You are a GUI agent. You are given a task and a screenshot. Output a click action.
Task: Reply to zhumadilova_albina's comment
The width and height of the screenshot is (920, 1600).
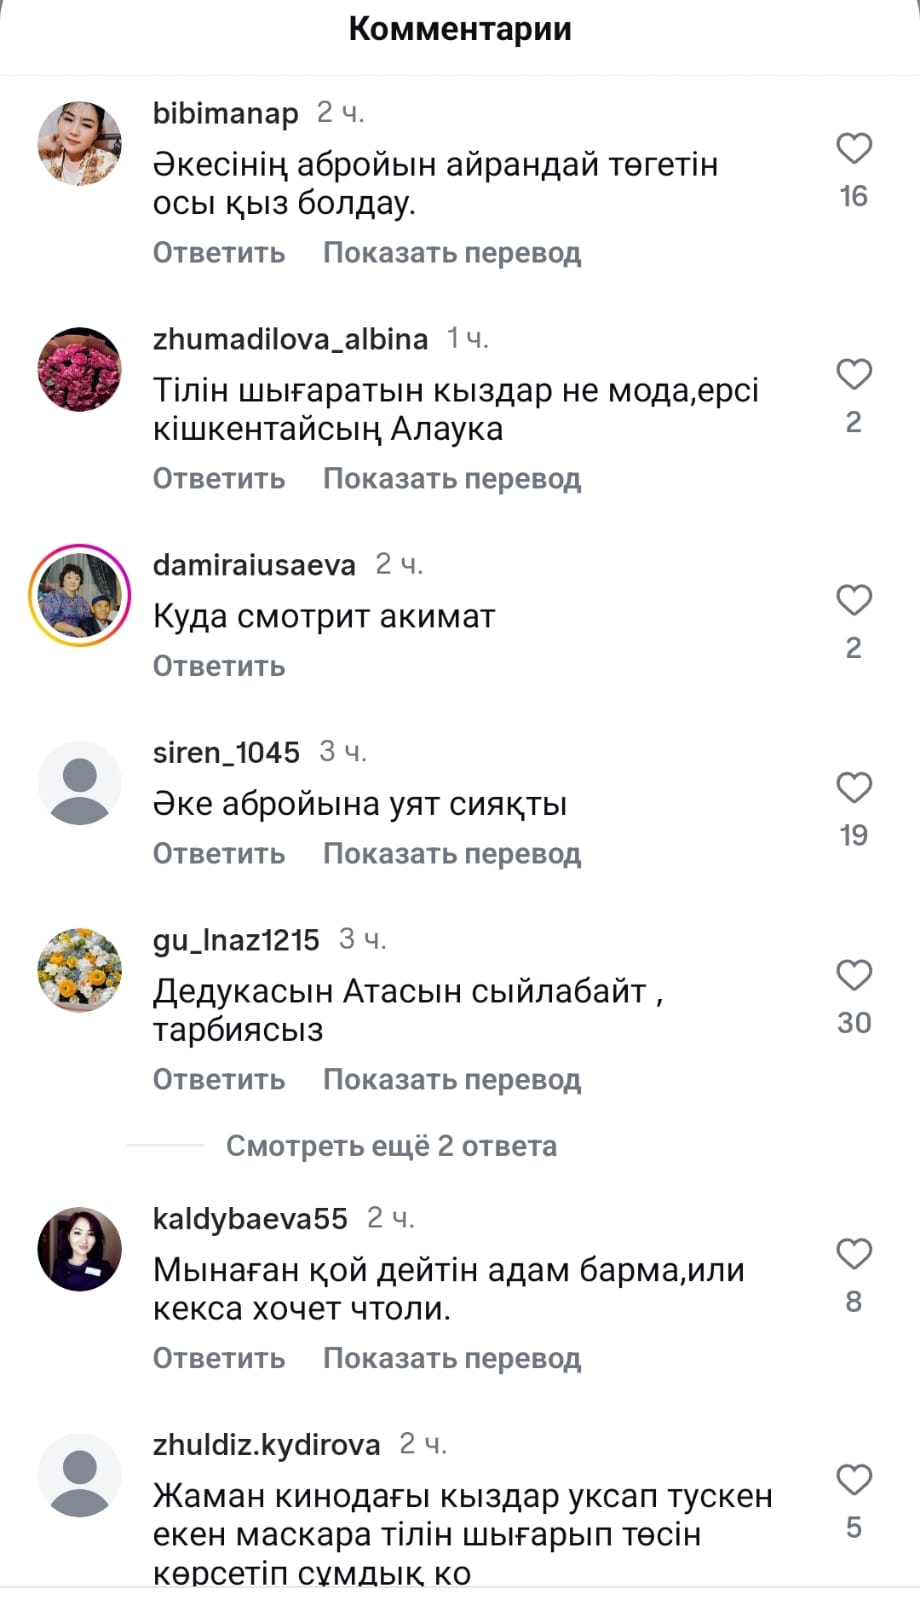point(219,479)
